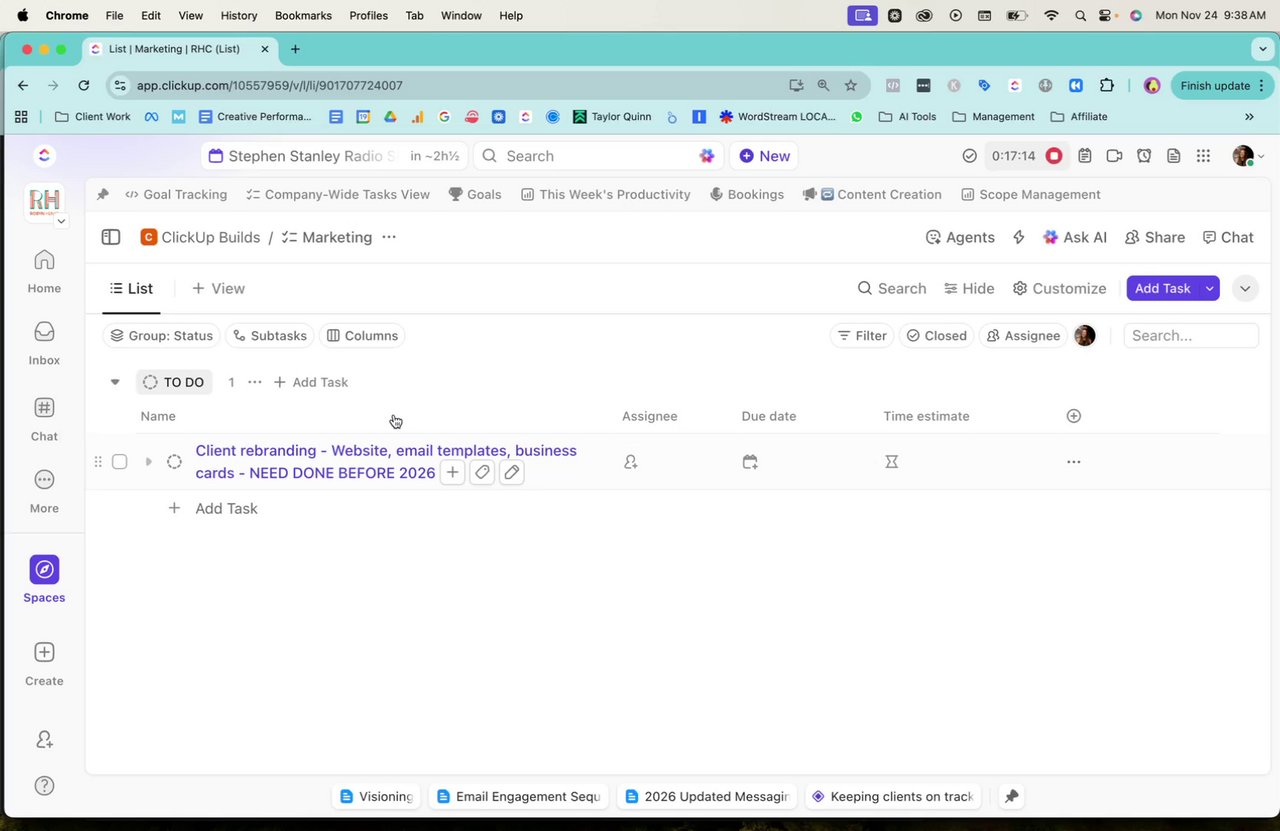Open Ask AI
Screen dimensions: 1280x831
pyautogui.click(x=1075, y=237)
